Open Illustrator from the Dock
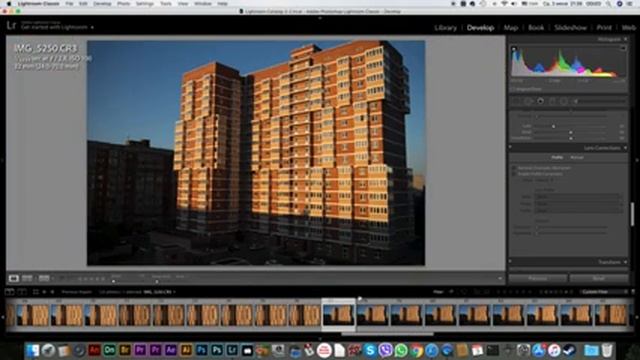The image size is (640, 360). 186,350
